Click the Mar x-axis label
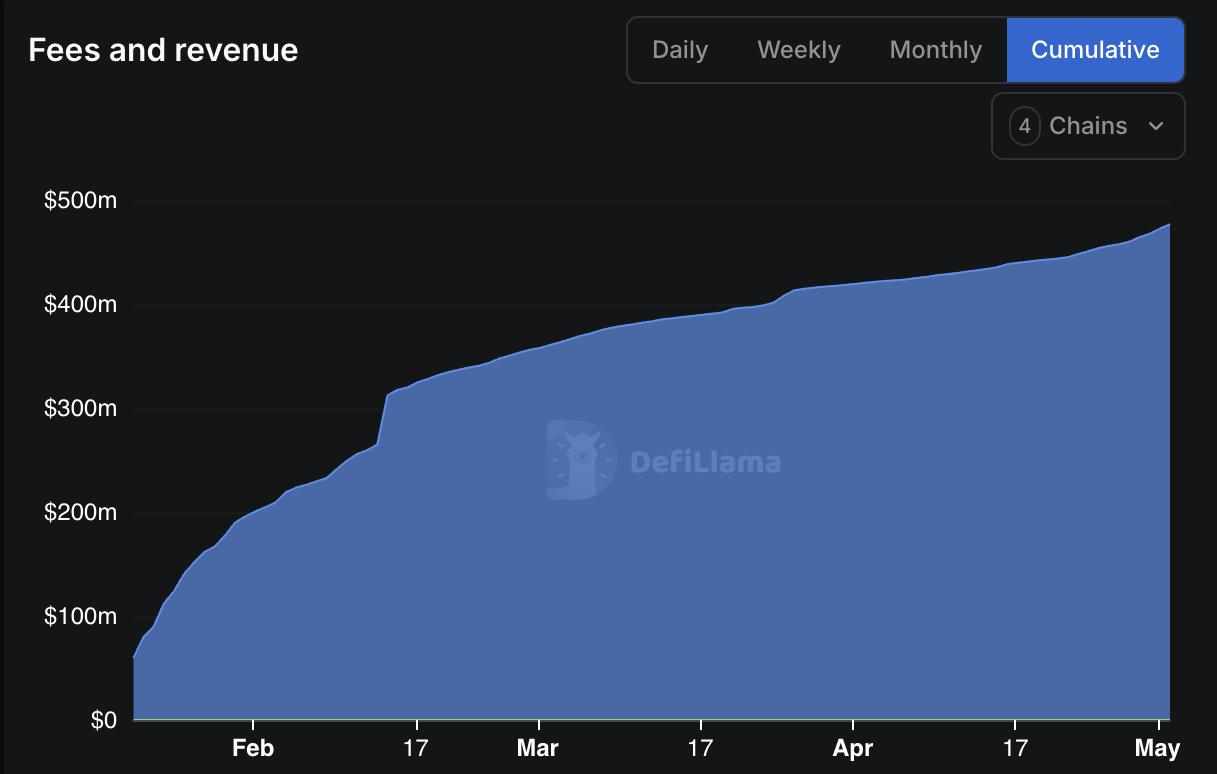This screenshot has width=1217, height=774. click(538, 747)
